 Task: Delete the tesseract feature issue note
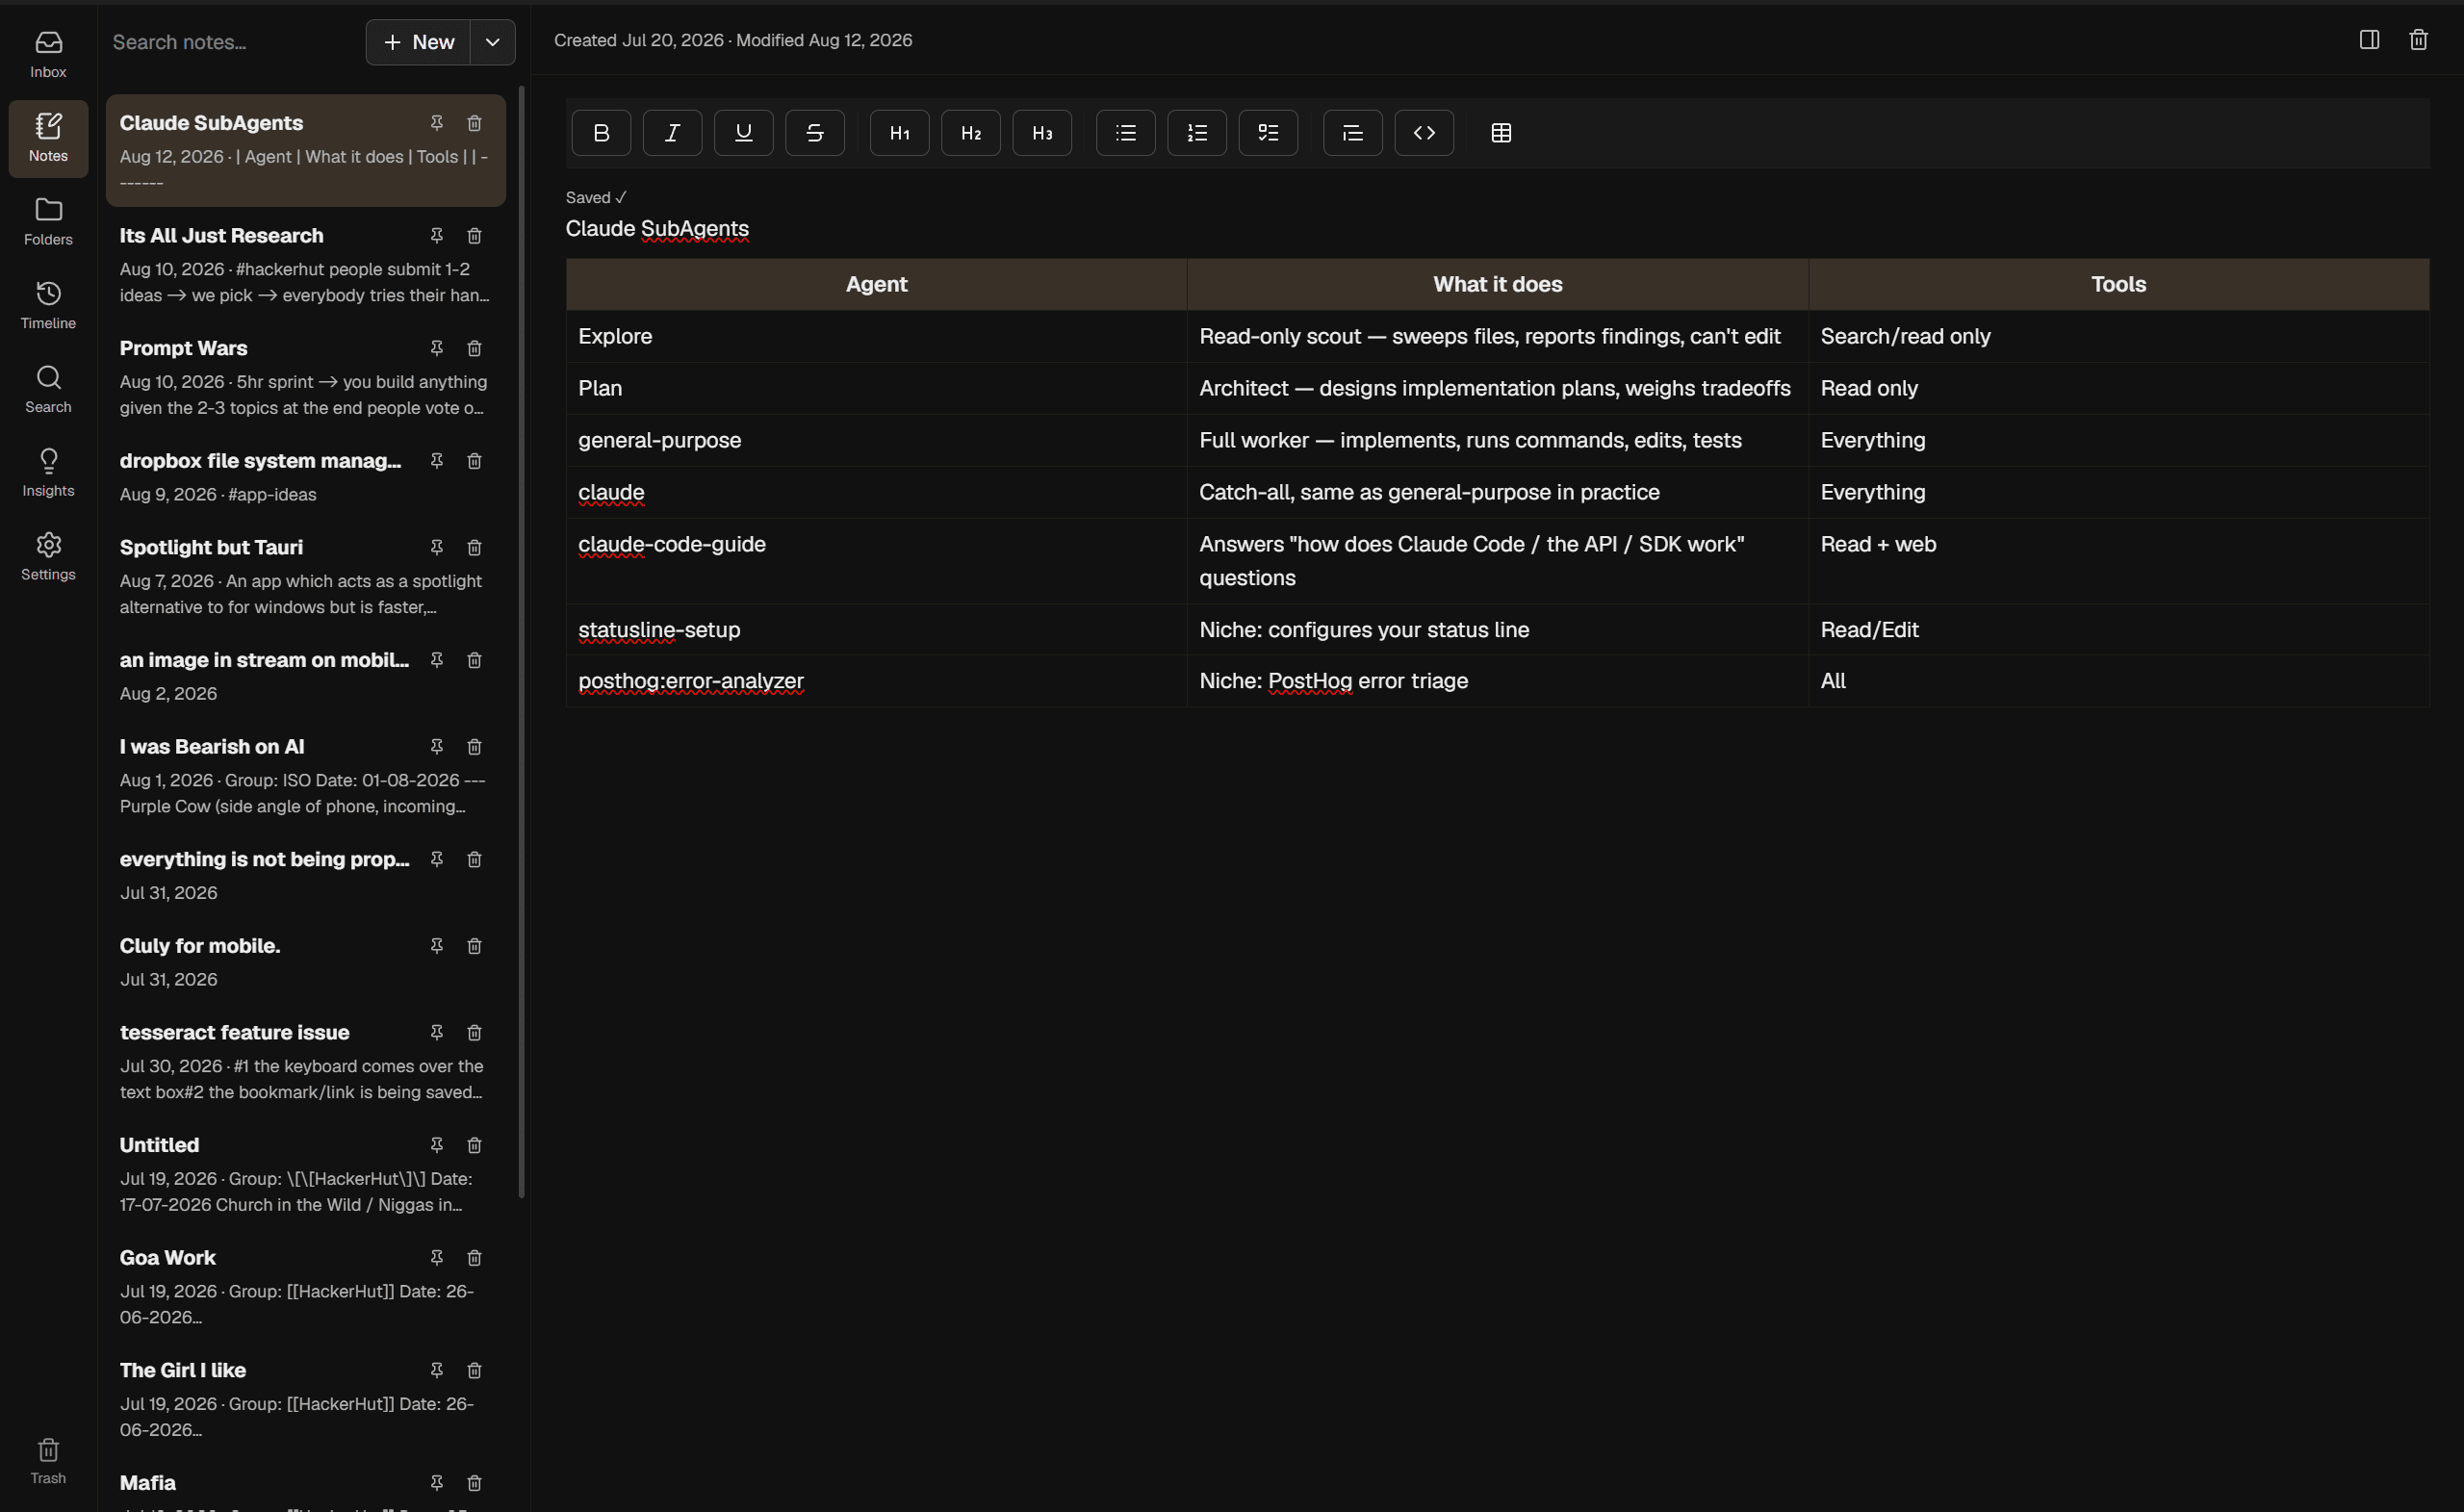475,1033
